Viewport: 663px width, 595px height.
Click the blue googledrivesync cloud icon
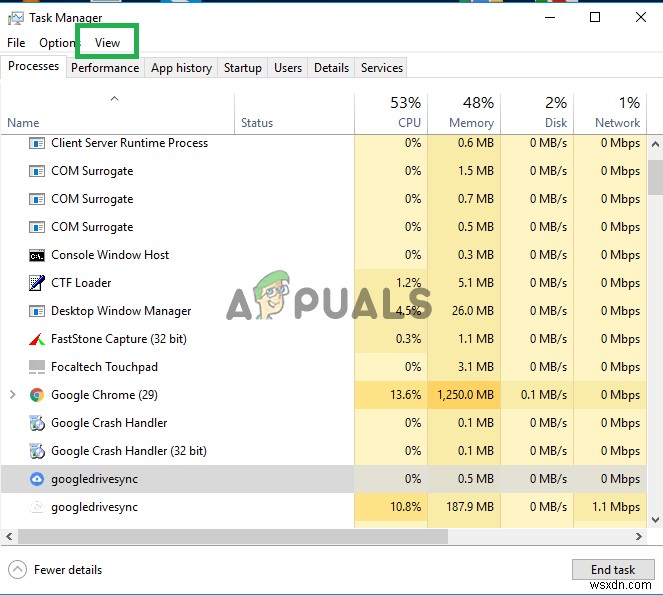click(37, 479)
